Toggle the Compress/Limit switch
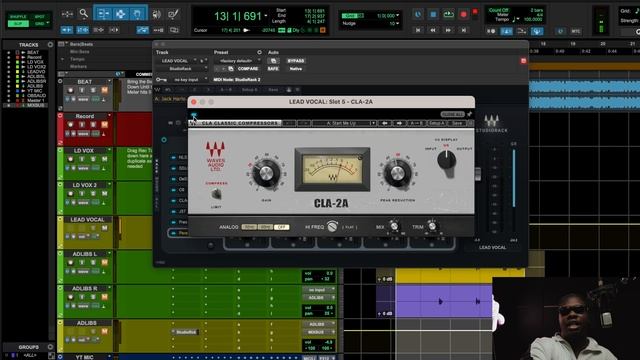 [x=216, y=194]
